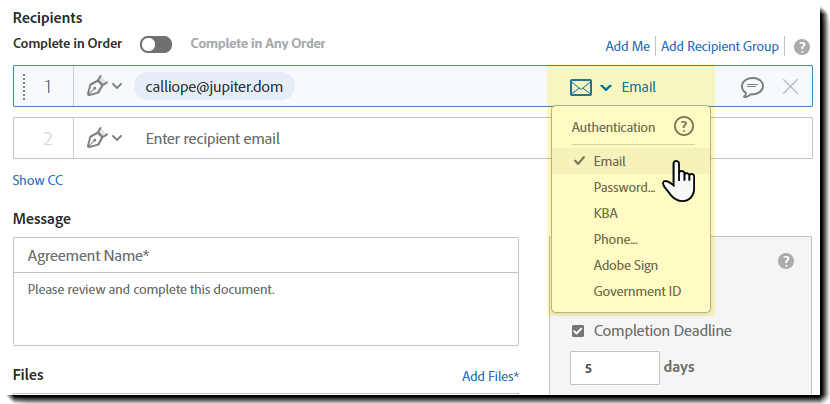Expand the role chevron for recipient 2
This screenshot has width=830, height=404.
(117, 138)
